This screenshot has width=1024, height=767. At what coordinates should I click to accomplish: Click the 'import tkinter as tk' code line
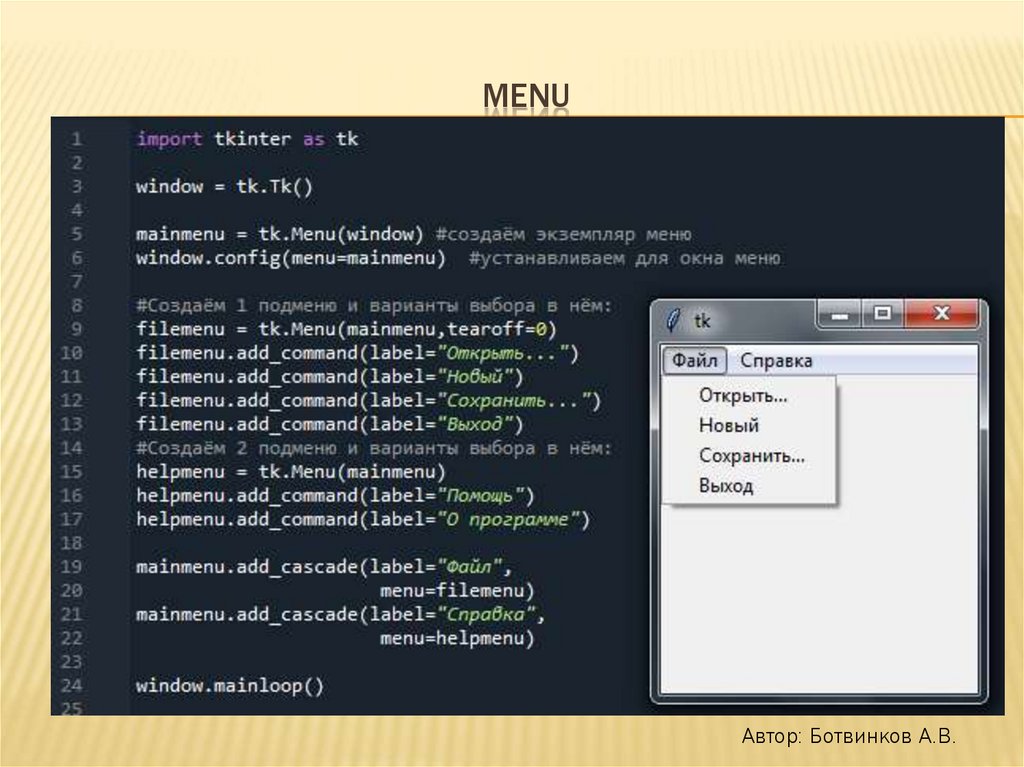pyautogui.click(x=248, y=139)
